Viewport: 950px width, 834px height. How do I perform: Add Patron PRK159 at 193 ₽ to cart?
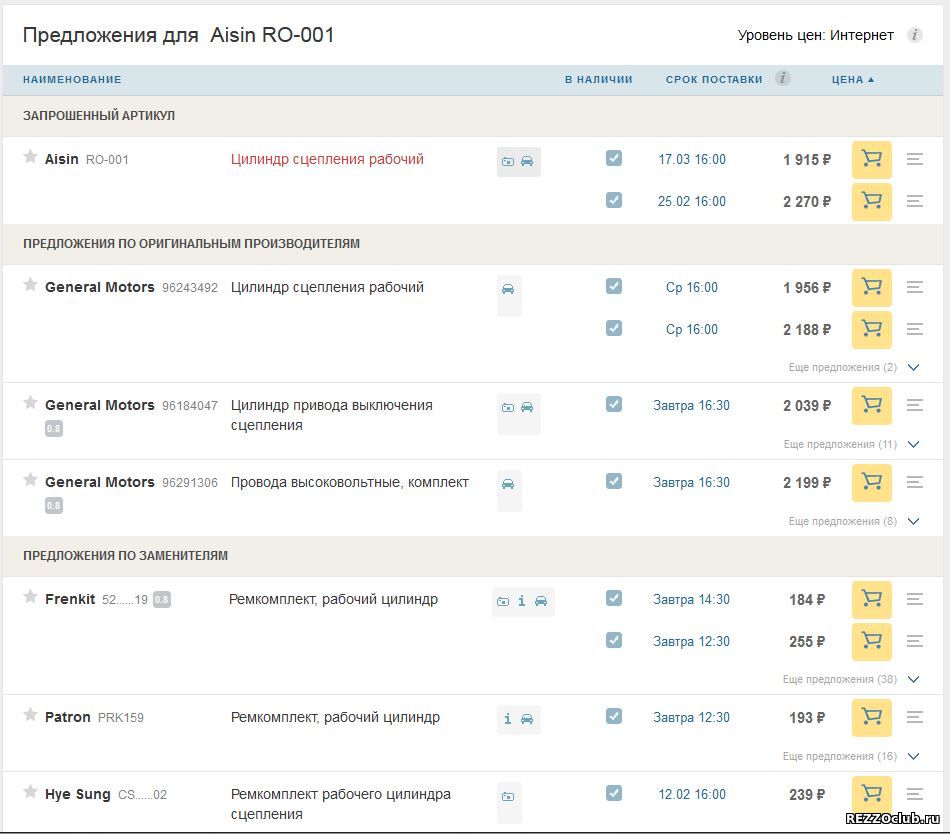click(x=871, y=717)
